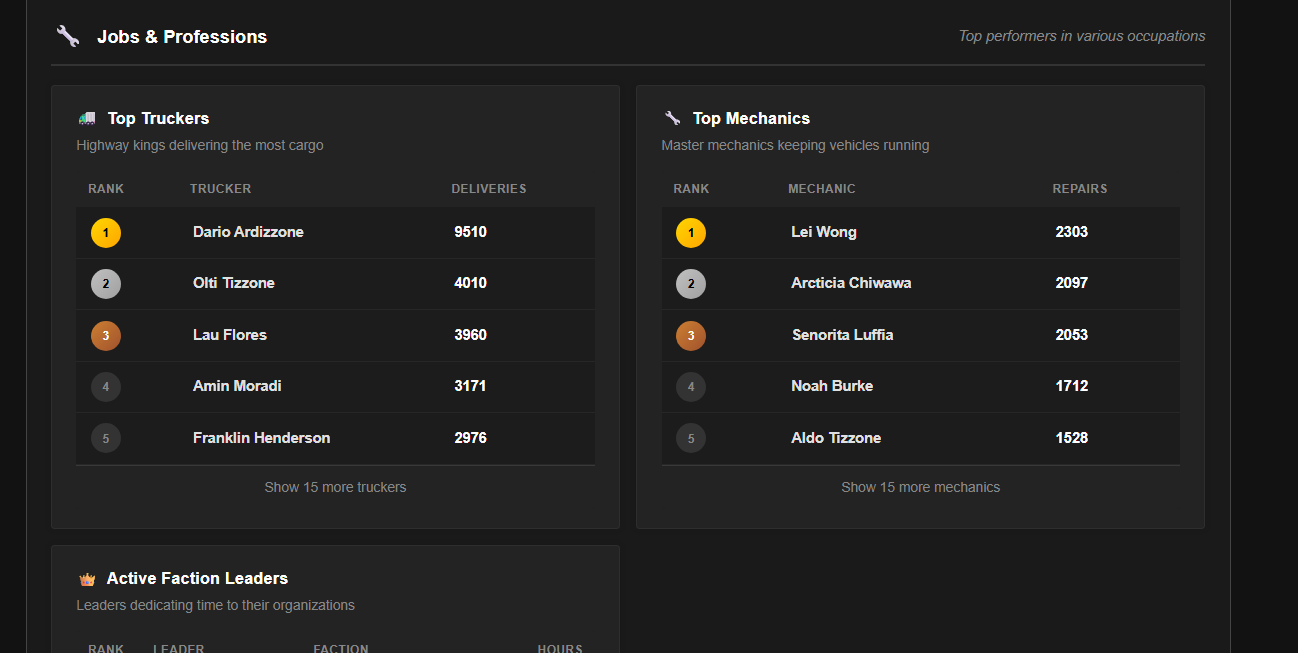
Task: Click the gray rank 4 badge for Amin Moradi
Action: (x=106, y=387)
